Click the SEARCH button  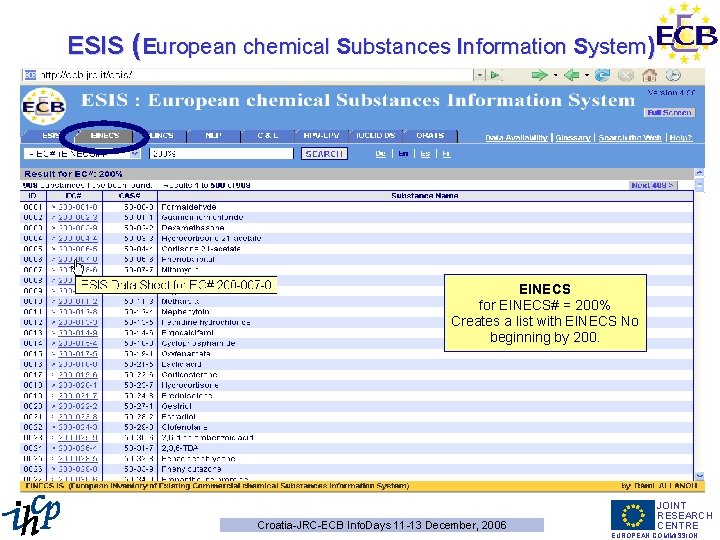point(324,154)
